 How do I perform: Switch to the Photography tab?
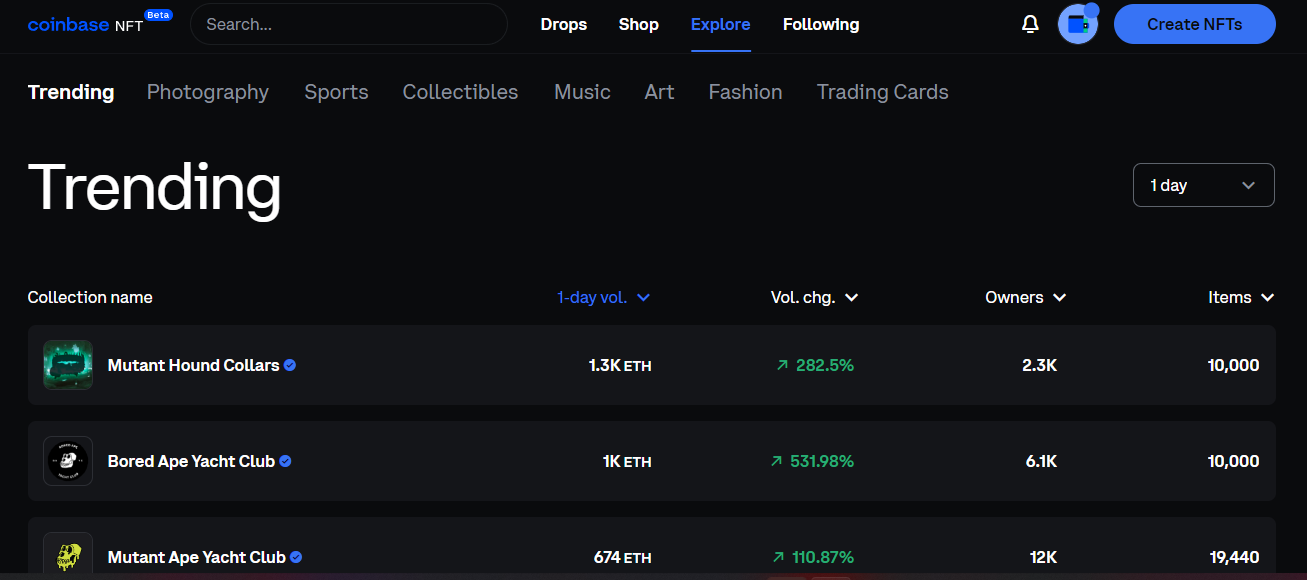(x=208, y=92)
